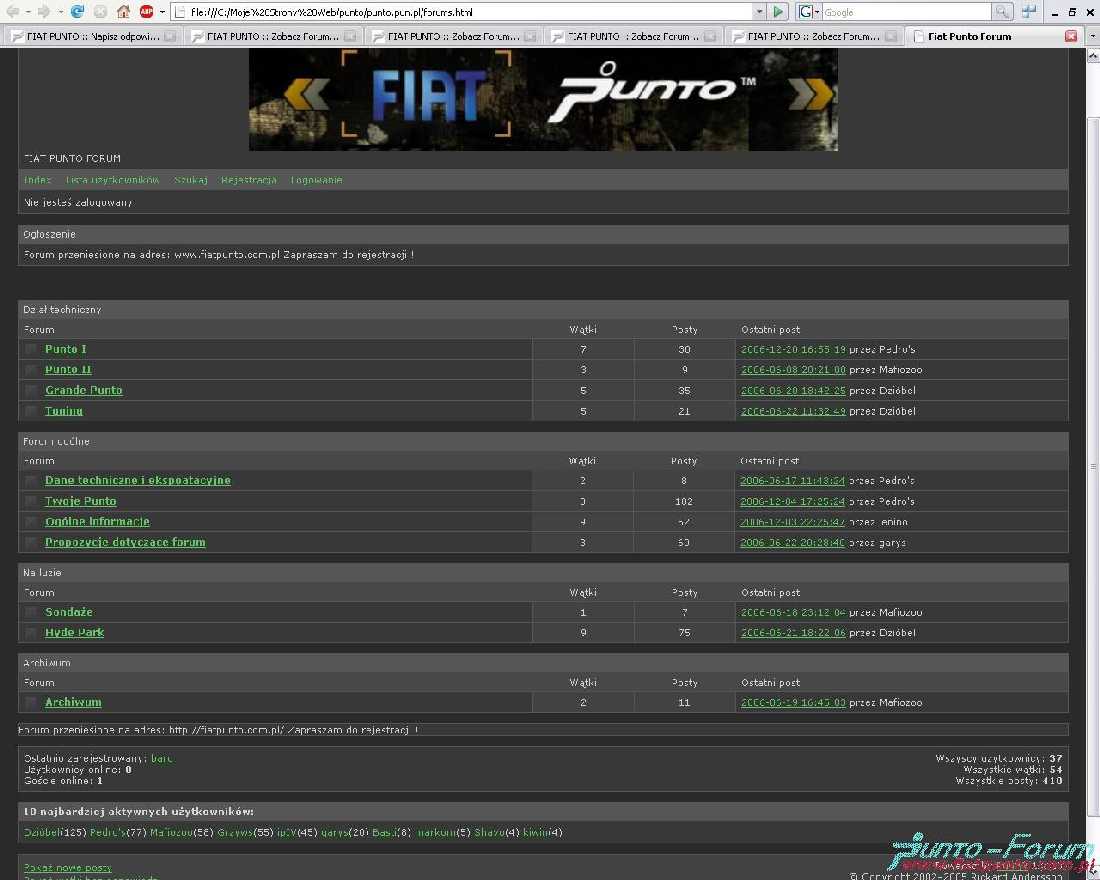This screenshot has width=1100, height=880.
Task: Click the Stop loading icon
Action: pos(100,12)
